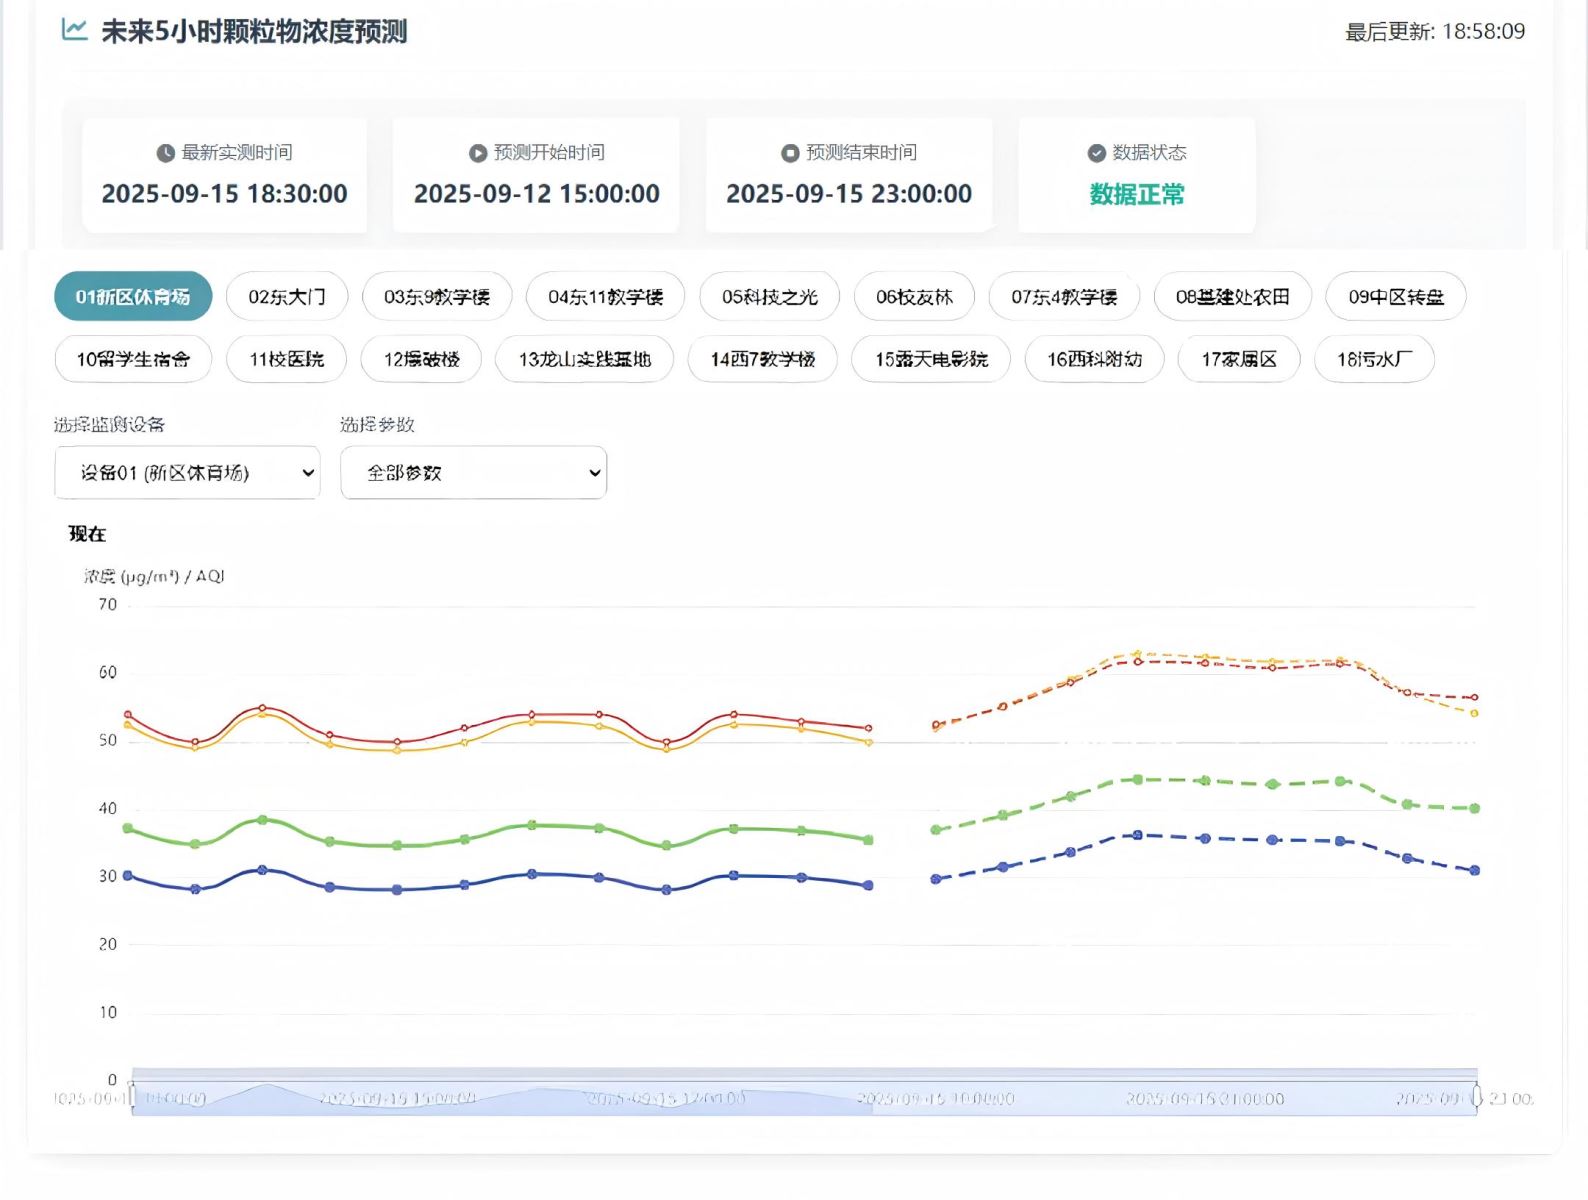Click the left handle of the timeline zoom slider
This screenshot has height=1200, width=1588.
[132, 1096]
